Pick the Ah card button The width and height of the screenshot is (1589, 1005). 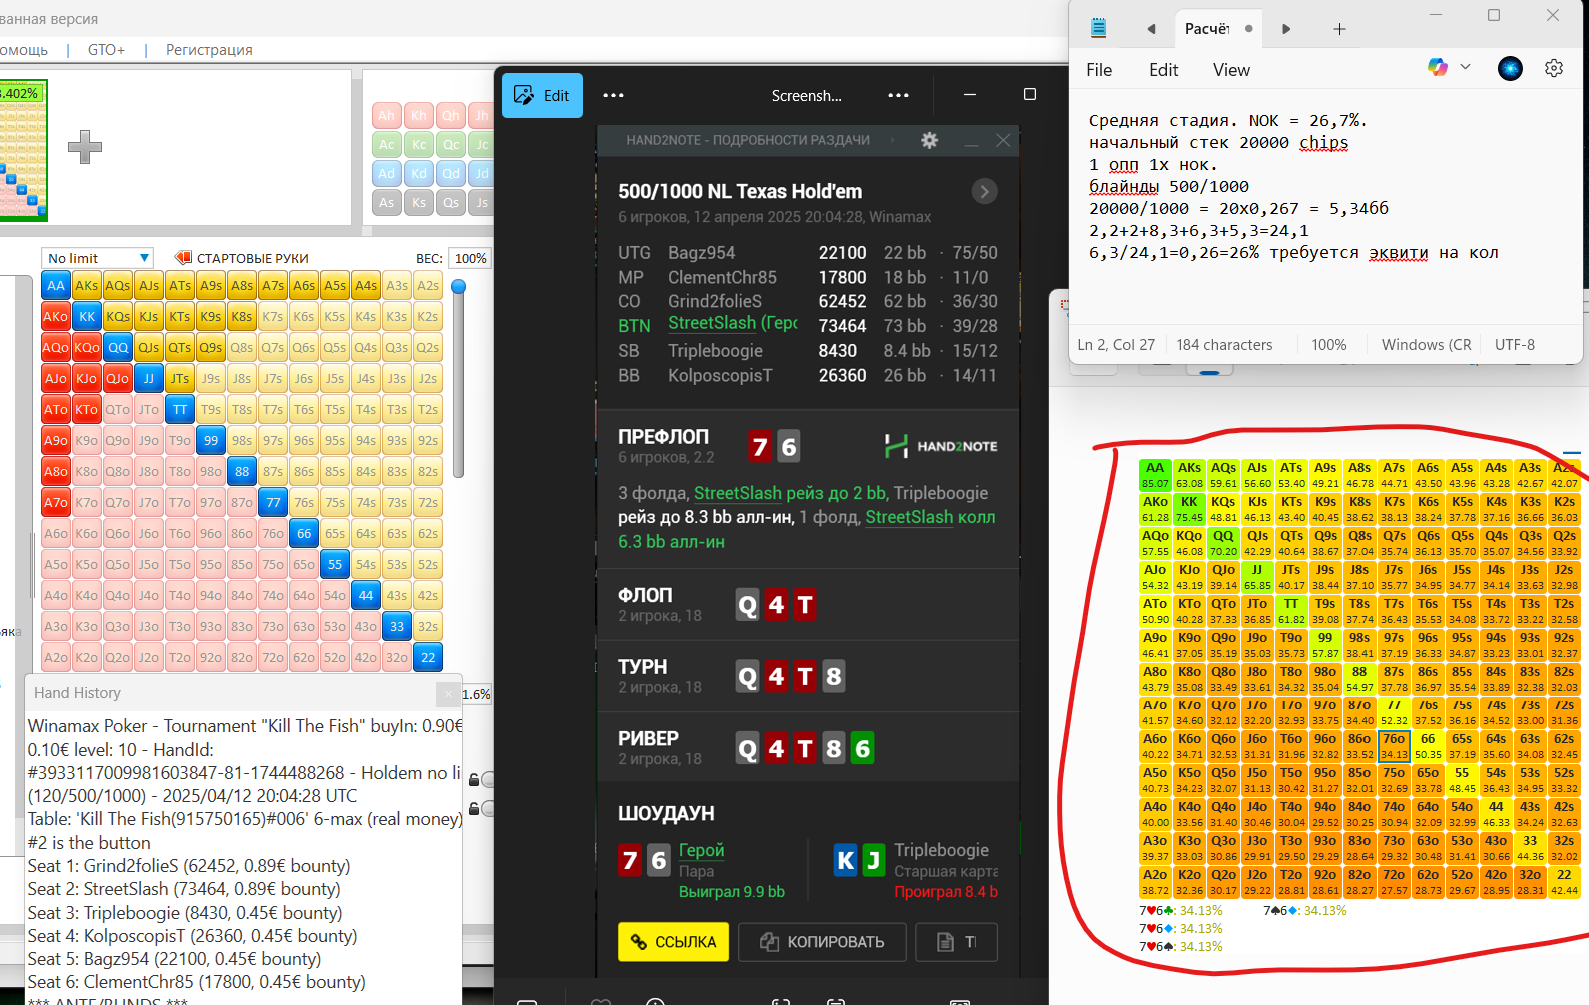[x=387, y=116]
